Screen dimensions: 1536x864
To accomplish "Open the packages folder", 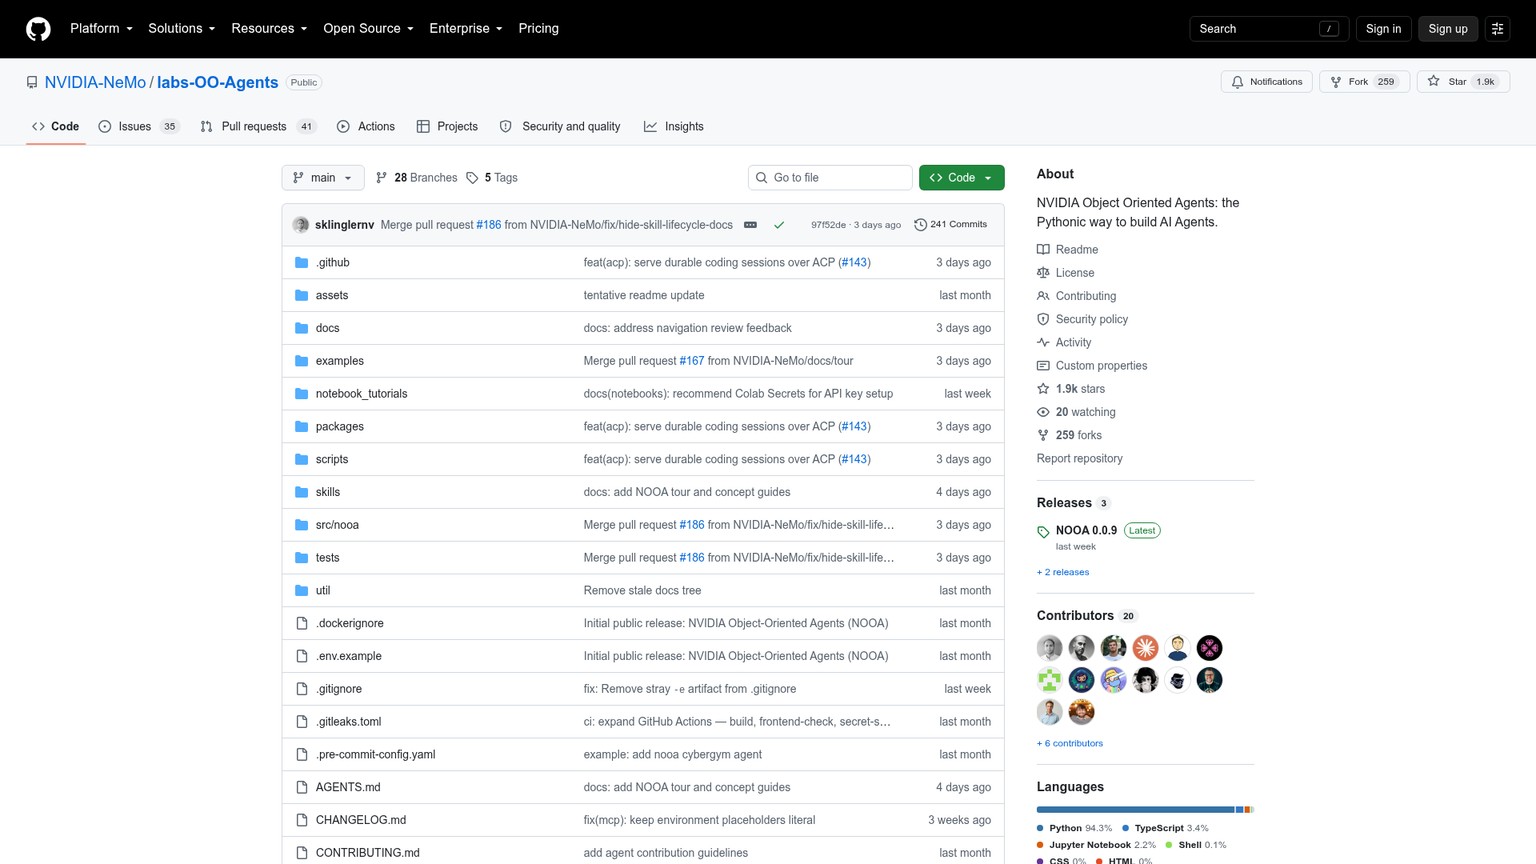I will click(x=339, y=427).
